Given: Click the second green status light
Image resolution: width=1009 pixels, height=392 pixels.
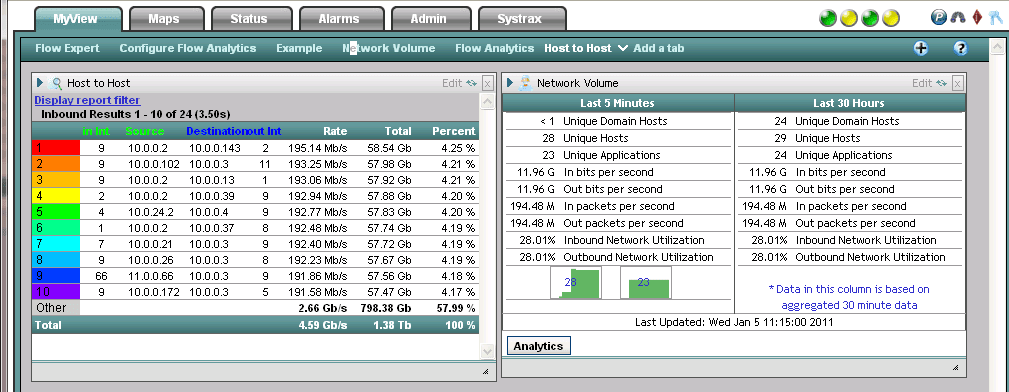Looking at the screenshot, I should (x=870, y=18).
